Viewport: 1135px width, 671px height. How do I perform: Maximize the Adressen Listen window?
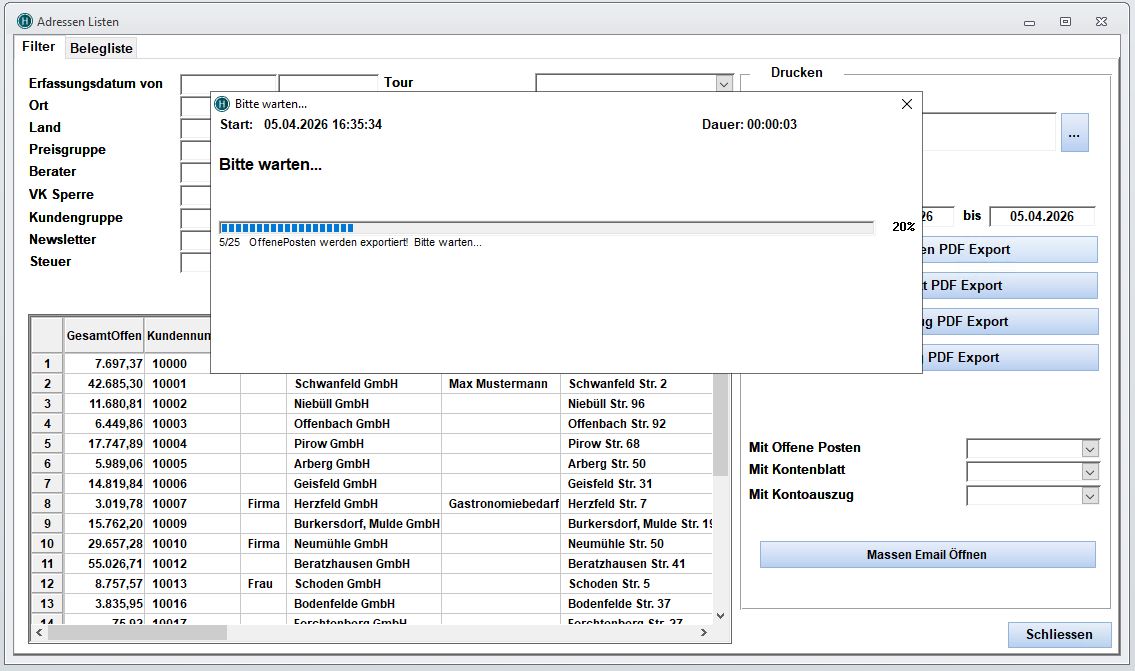(x=1065, y=21)
